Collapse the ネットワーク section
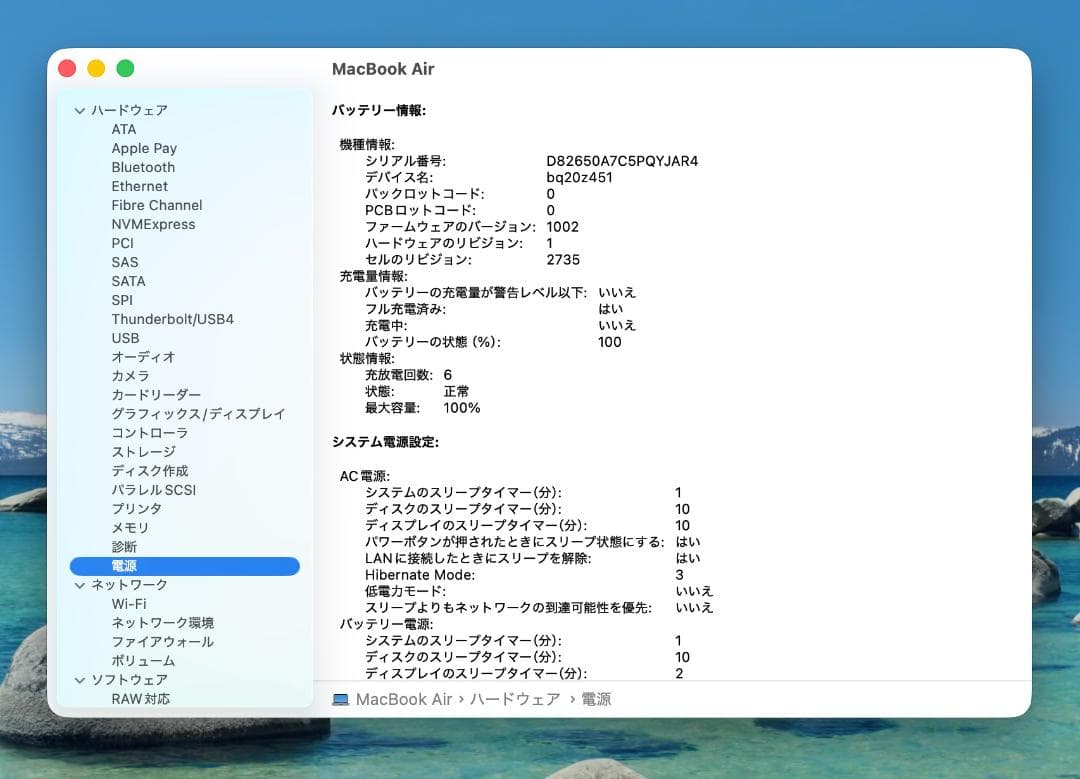 pos(80,585)
